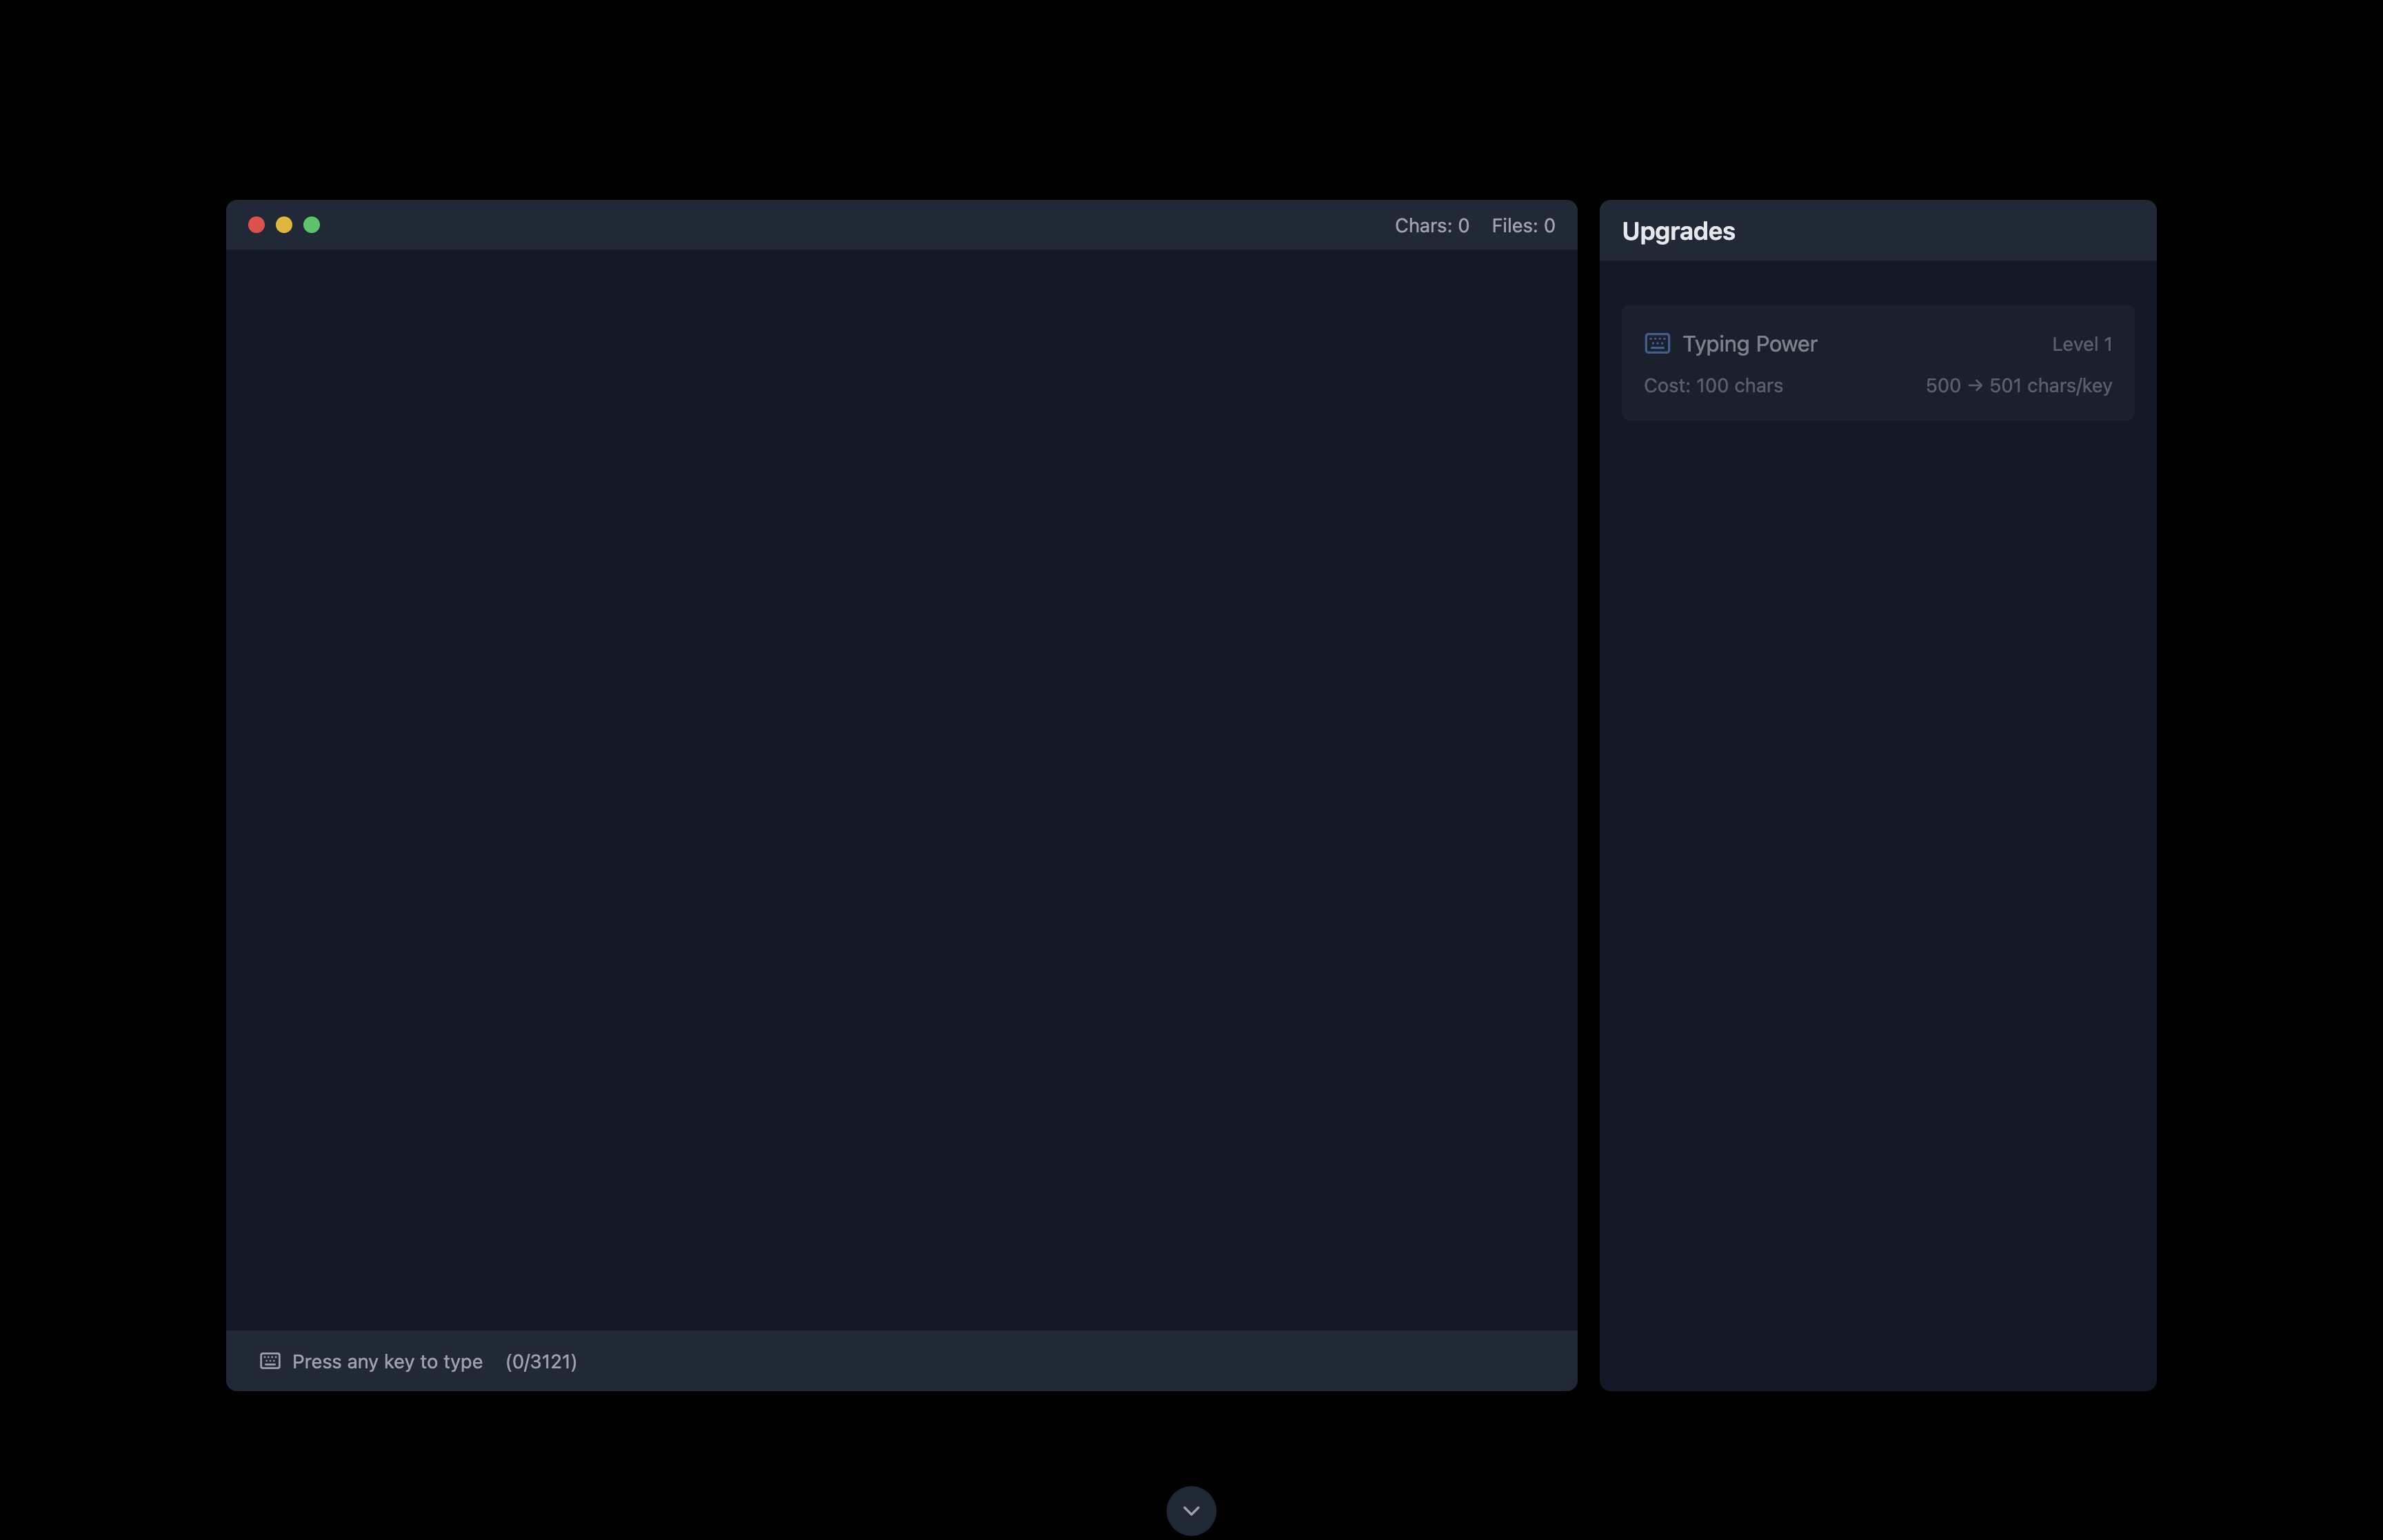Open the downward arrow at screen bottom

tap(1190, 1510)
